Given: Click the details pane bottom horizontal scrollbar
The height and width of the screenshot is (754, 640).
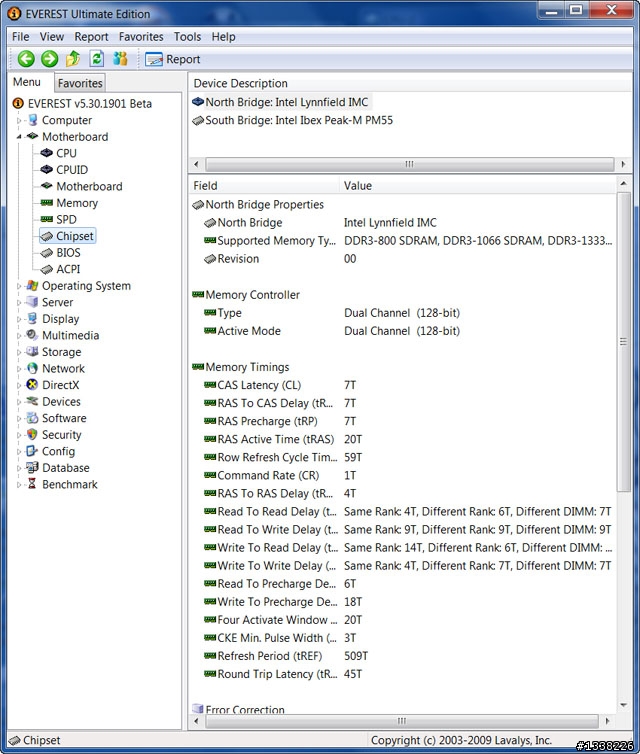Looking at the screenshot, I should (x=402, y=721).
